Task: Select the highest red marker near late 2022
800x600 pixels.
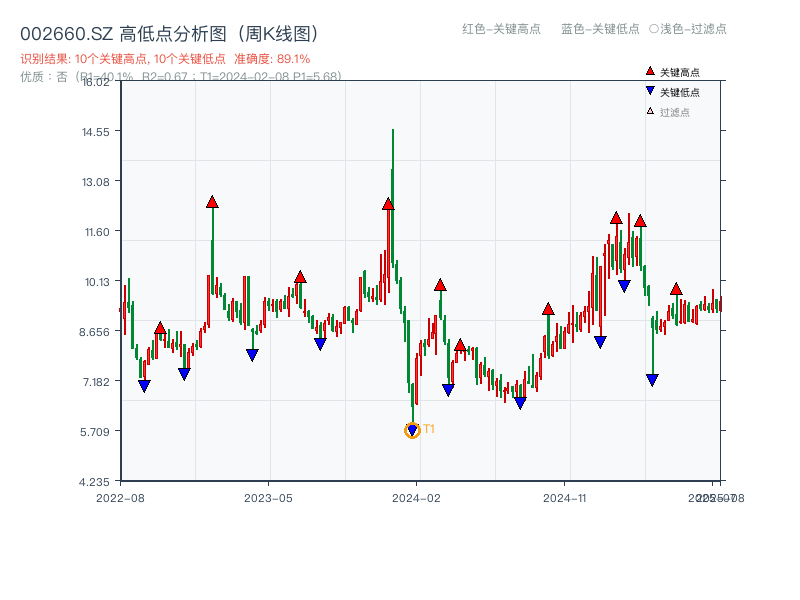Action: [x=212, y=201]
